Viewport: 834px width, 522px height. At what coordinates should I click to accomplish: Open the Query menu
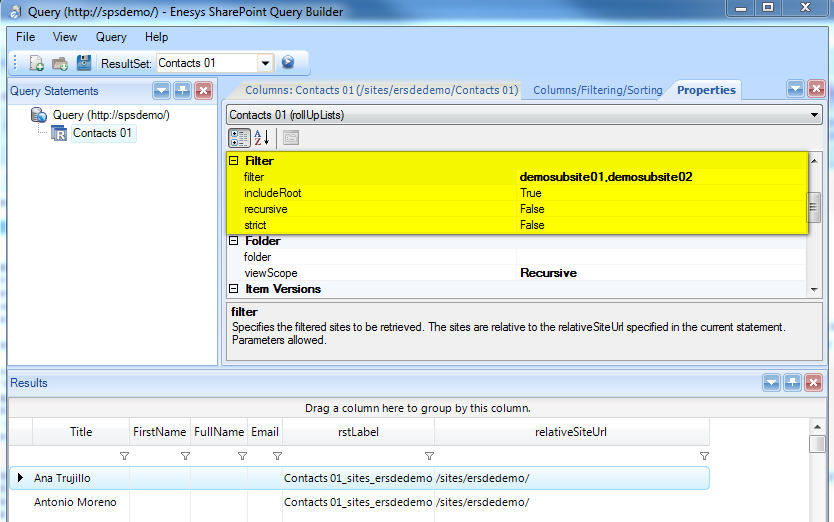click(111, 37)
